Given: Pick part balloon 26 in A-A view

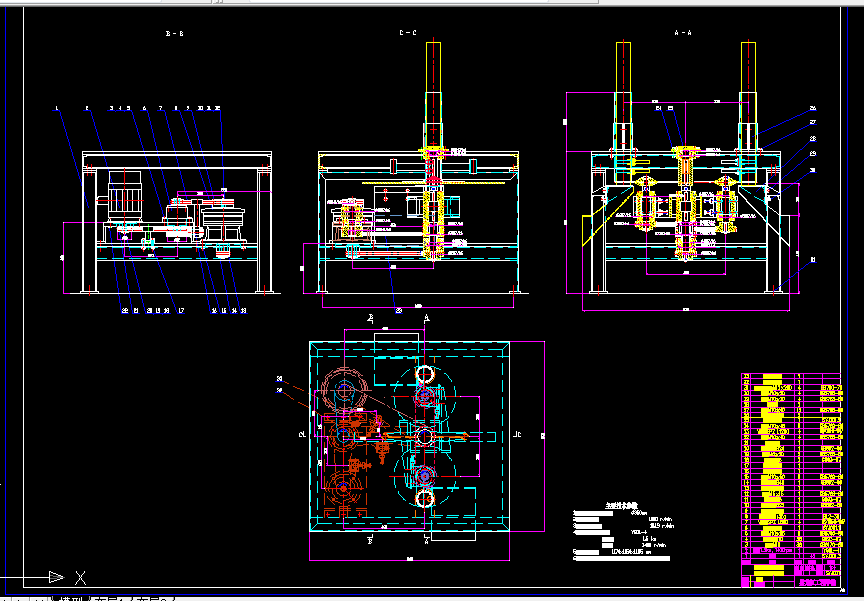Looking at the screenshot, I should [x=813, y=109].
